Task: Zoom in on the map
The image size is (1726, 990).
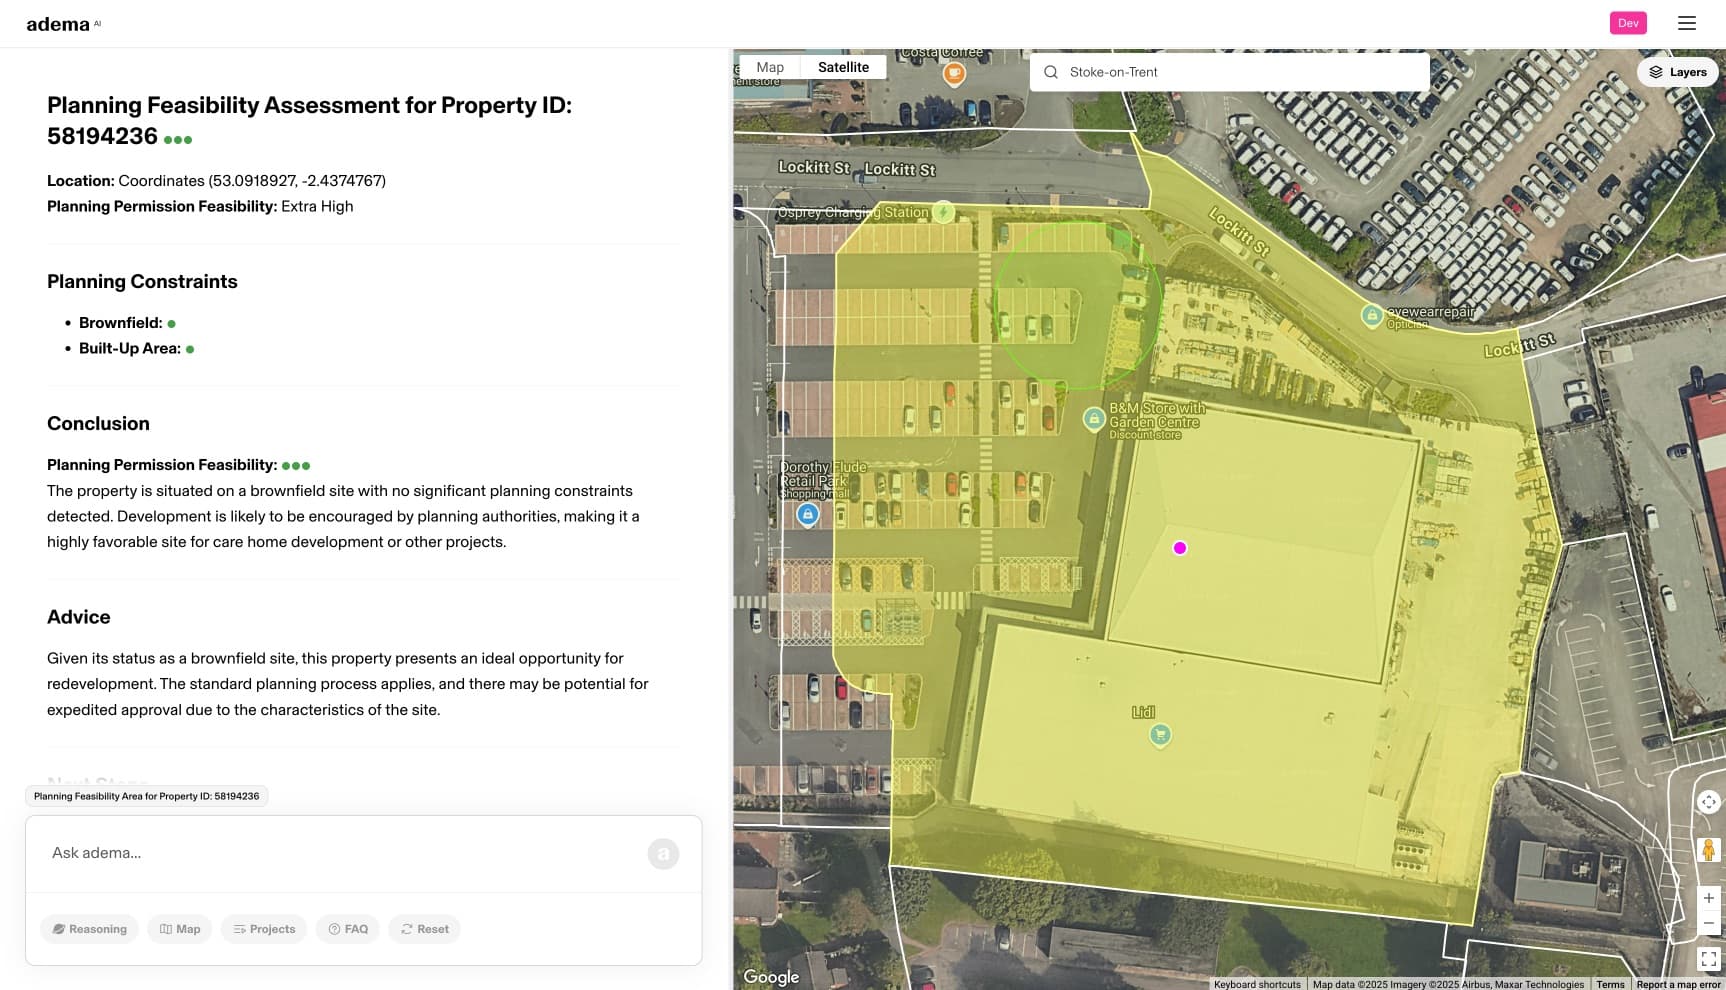Action: tap(1708, 898)
